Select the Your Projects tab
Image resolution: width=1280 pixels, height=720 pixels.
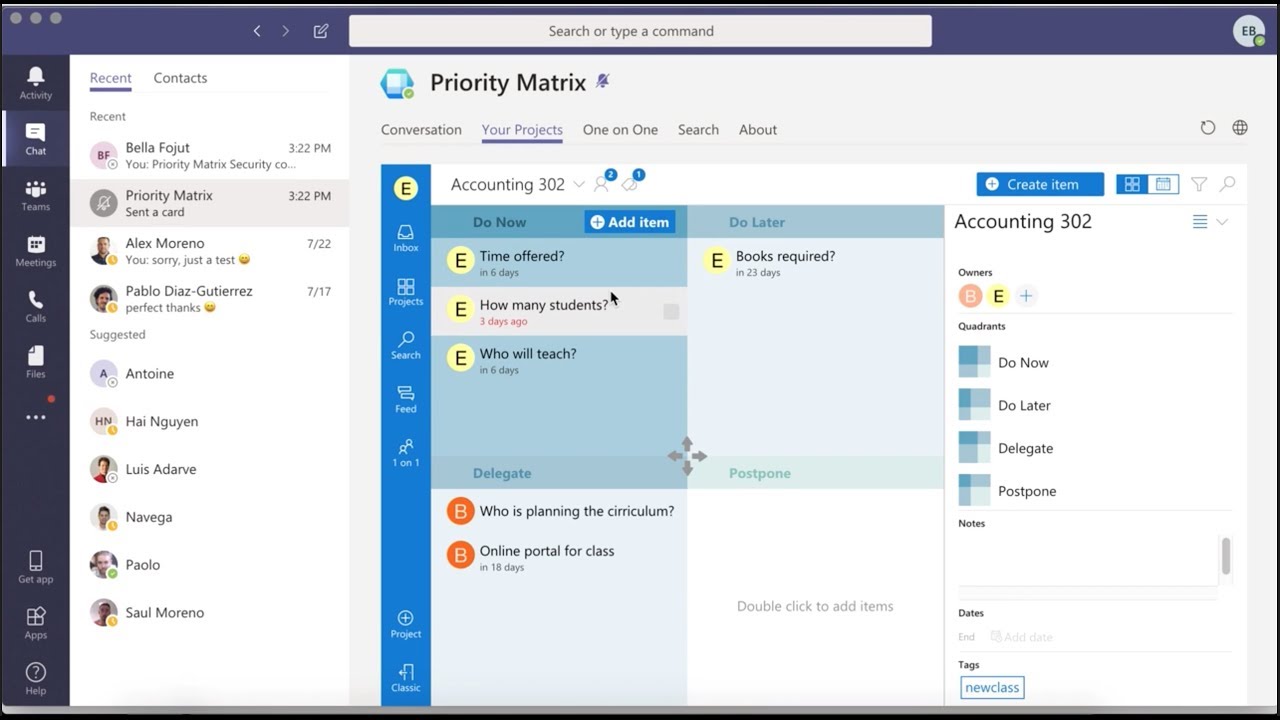pos(522,130)
